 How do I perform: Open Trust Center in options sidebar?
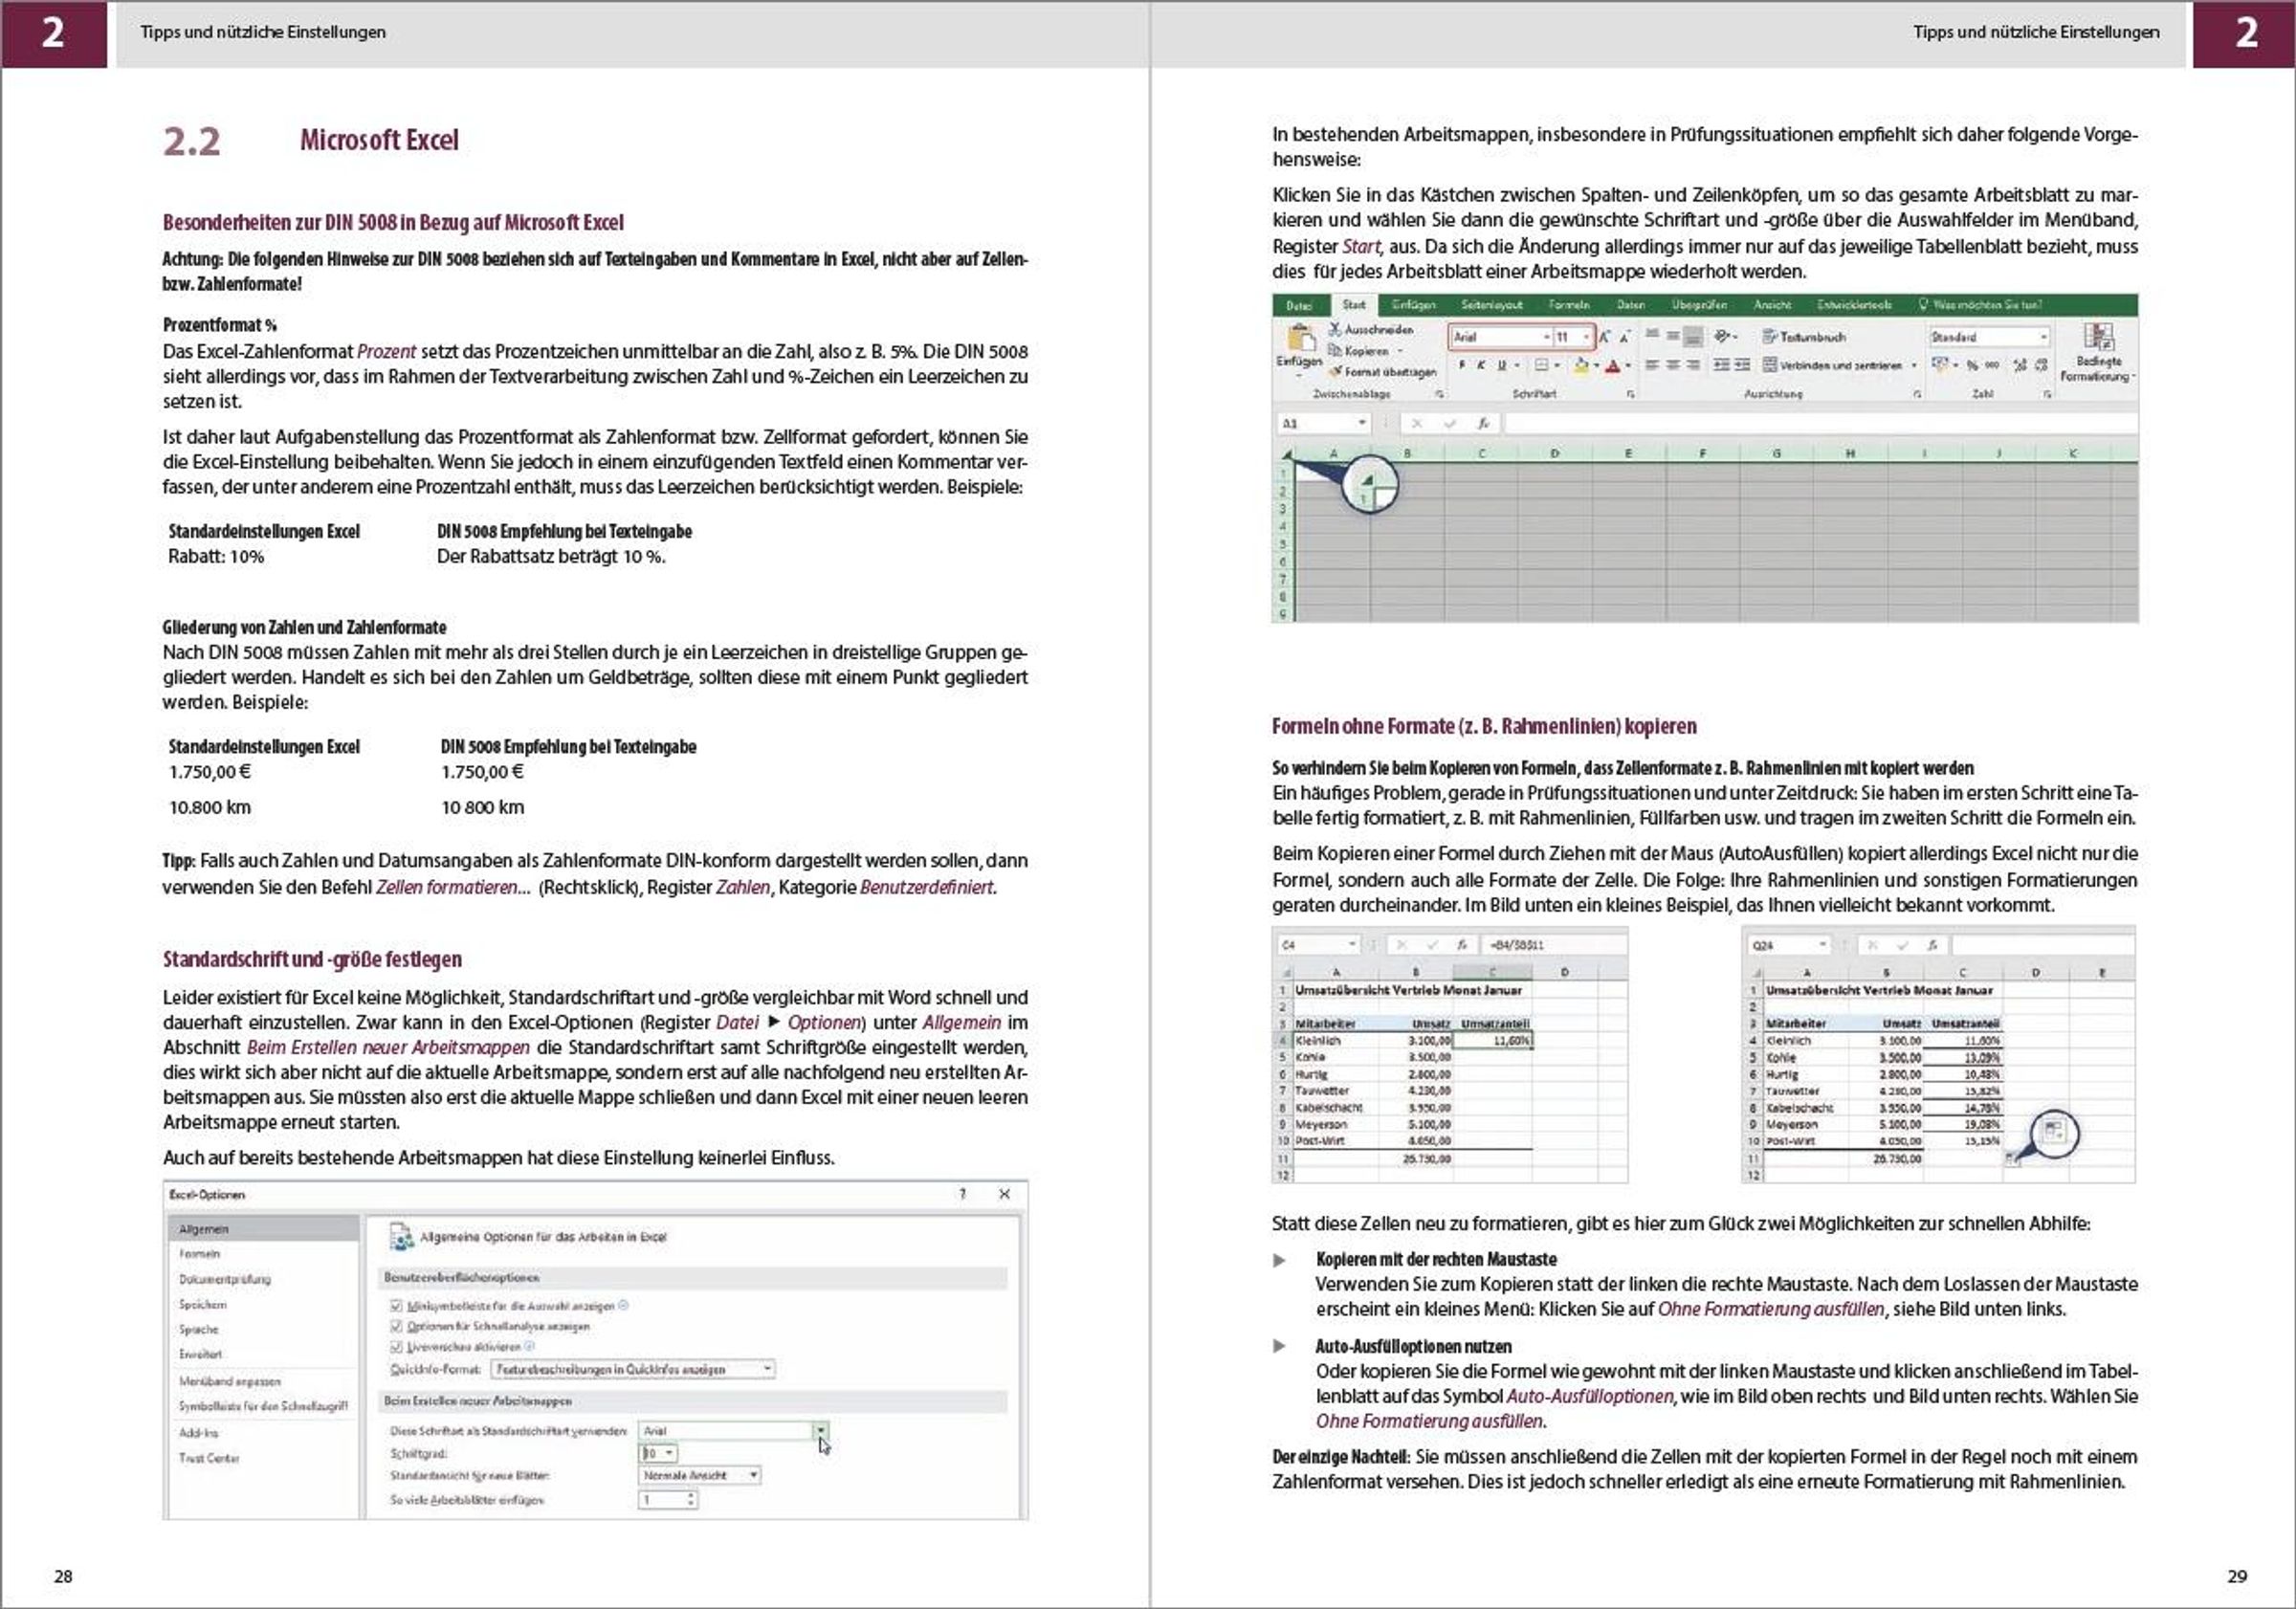209,1458
